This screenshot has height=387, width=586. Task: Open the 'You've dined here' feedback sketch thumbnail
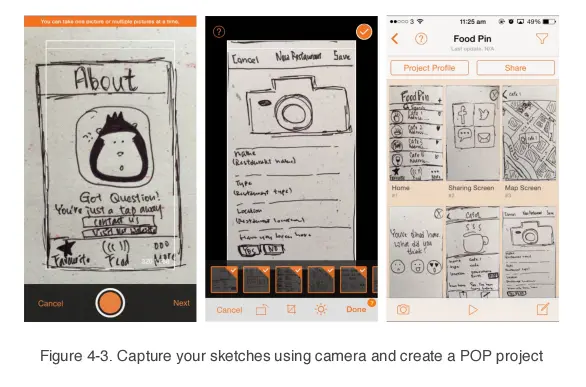click(416, 252)
